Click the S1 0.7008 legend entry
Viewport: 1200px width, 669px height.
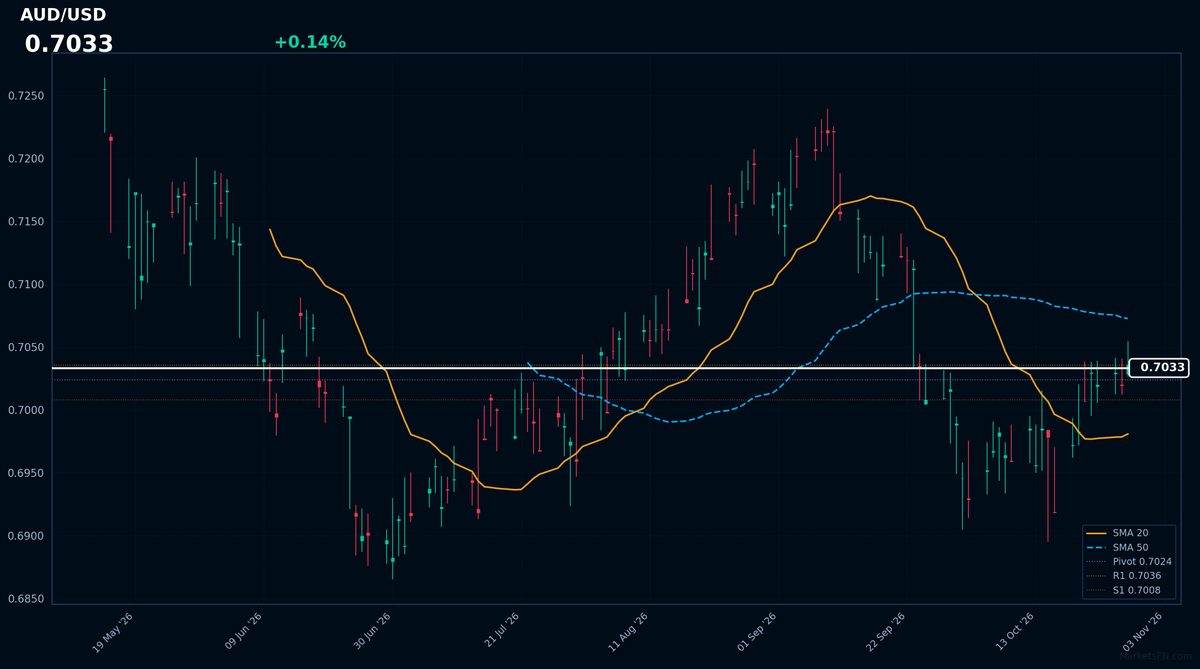coord(1130,591)
